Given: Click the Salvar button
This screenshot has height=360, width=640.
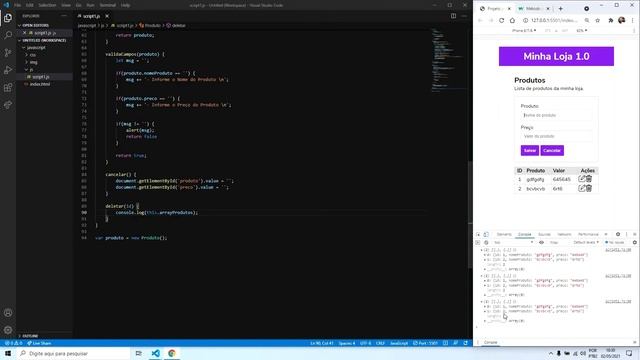Looking at the screenshot, I should point(530,151).
